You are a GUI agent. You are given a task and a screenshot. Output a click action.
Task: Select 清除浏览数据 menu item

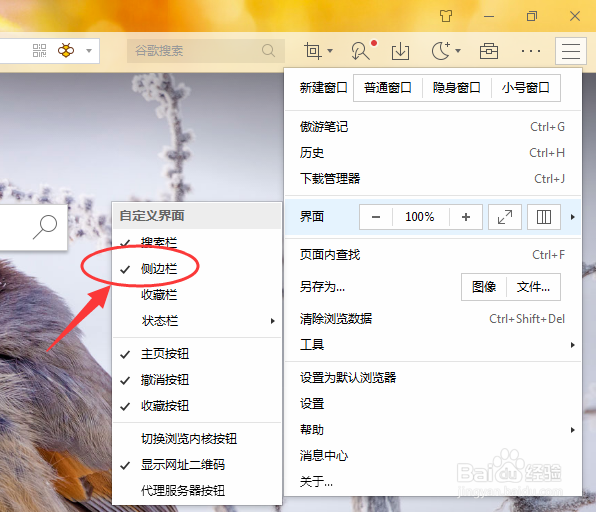[433, 319]
